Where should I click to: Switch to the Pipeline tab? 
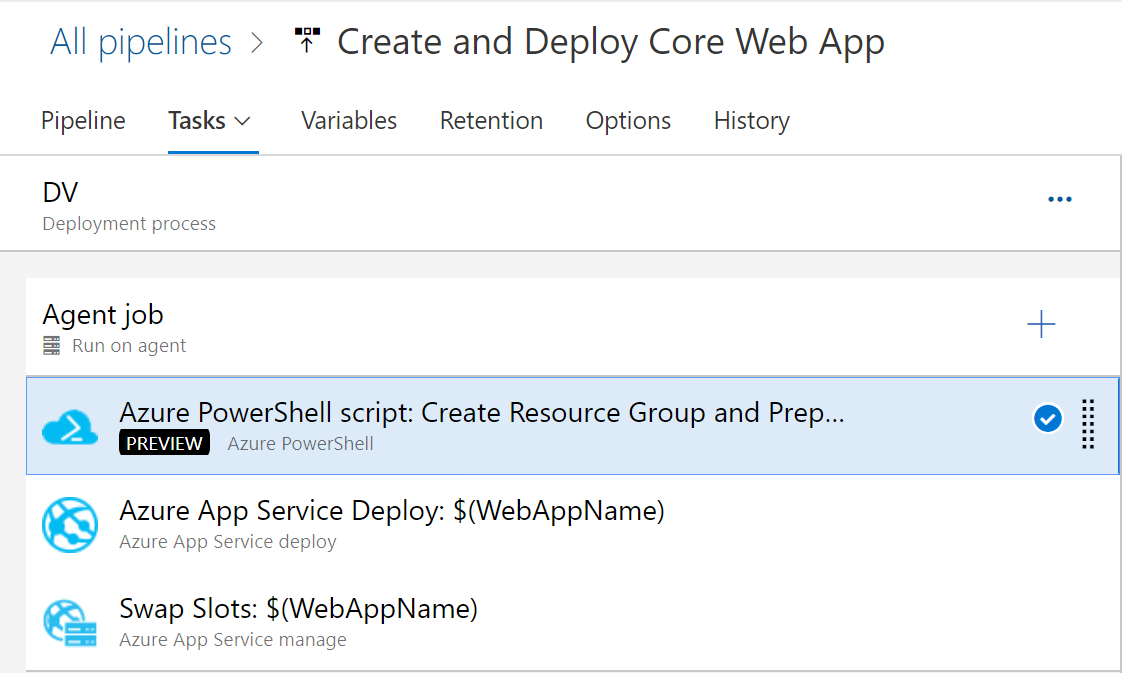(83, 120)
